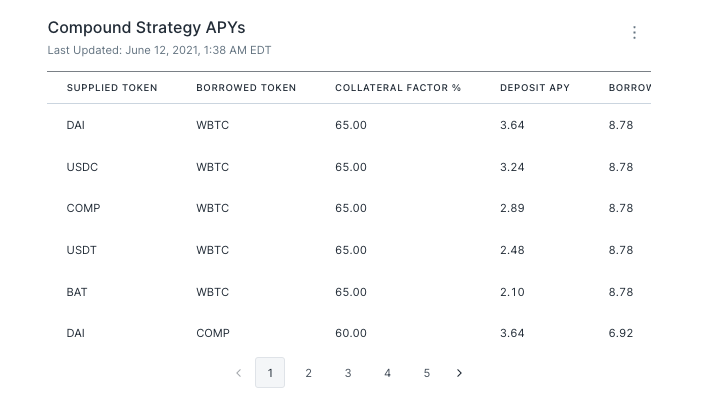
Task: Jump to page 3
Action: click(x=348, y=373)
